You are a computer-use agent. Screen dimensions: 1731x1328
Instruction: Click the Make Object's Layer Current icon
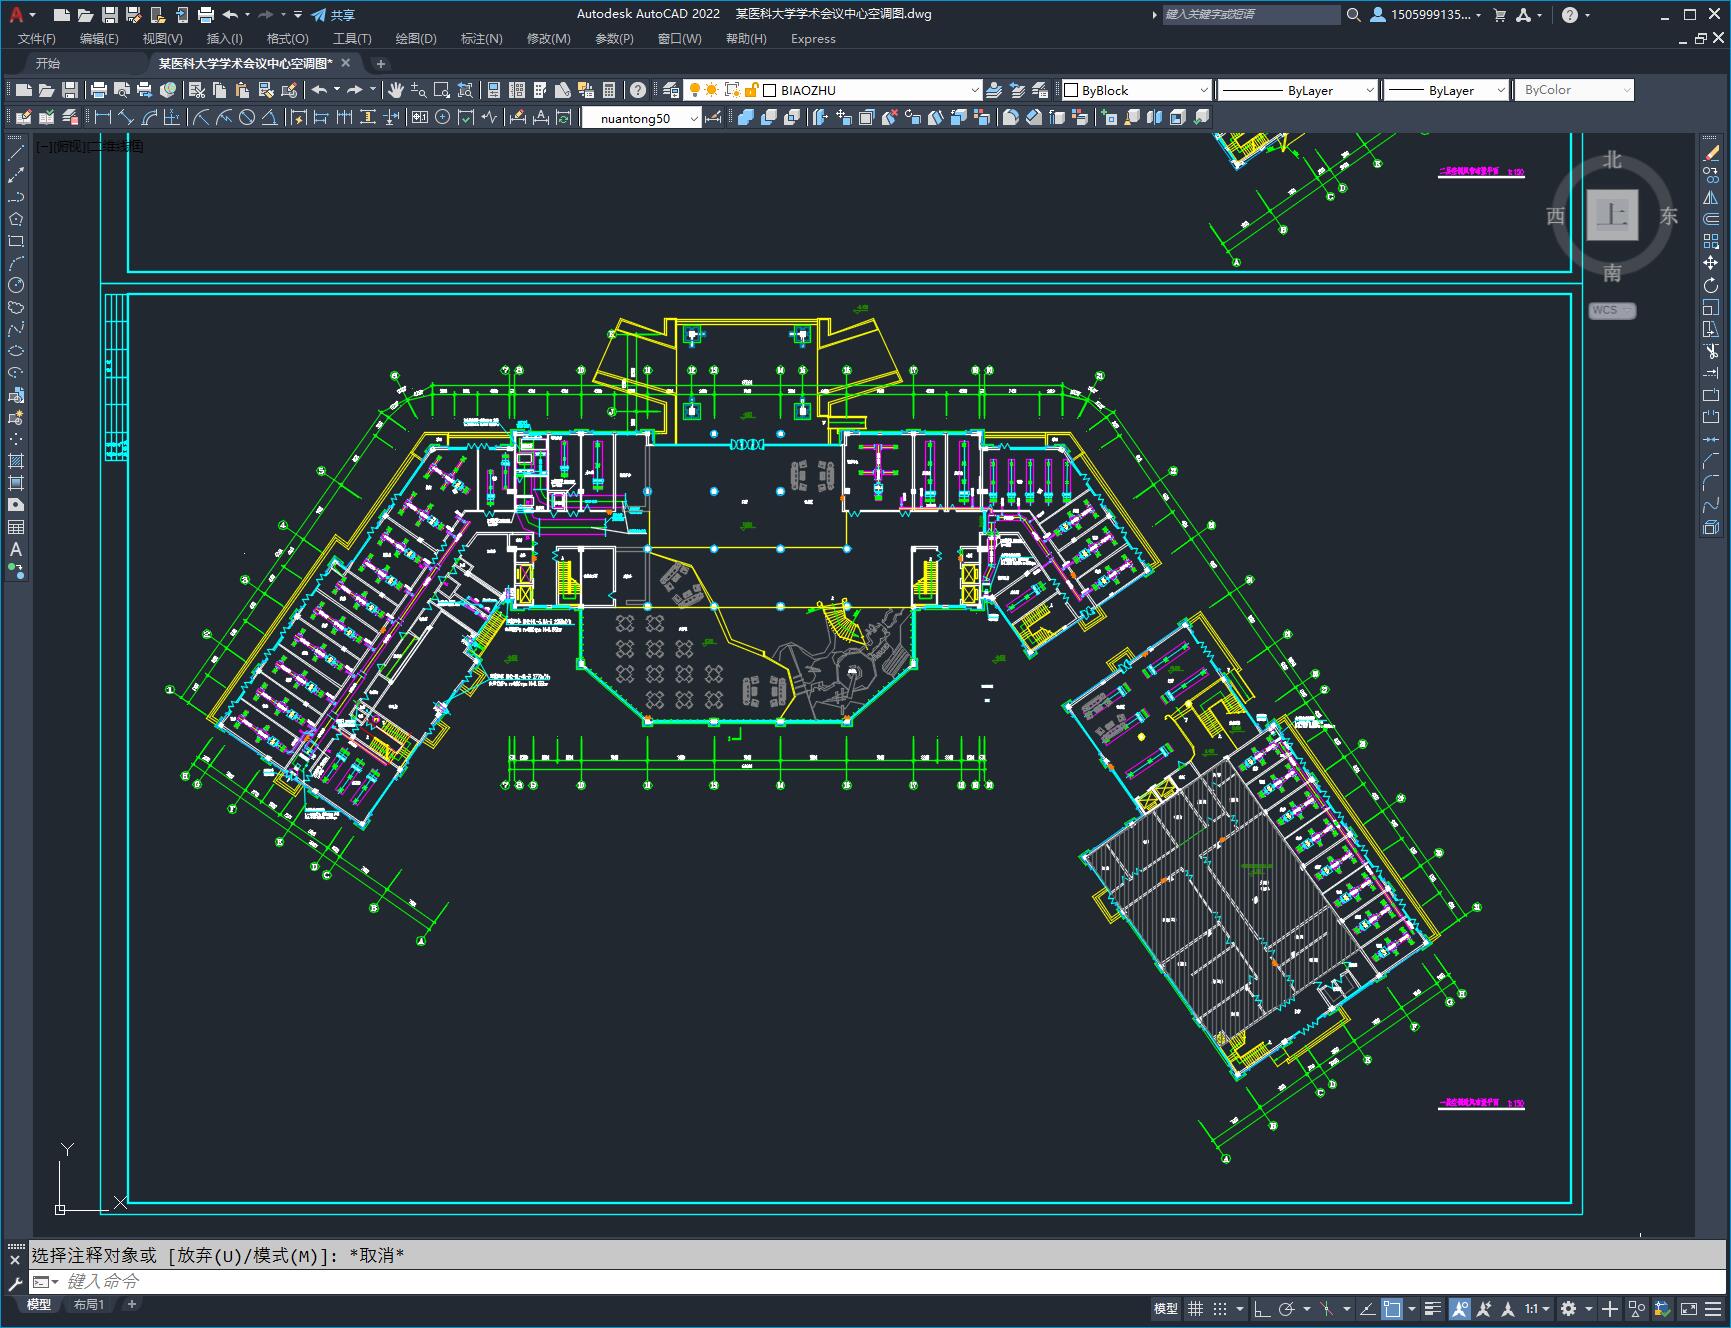[994, 90]
